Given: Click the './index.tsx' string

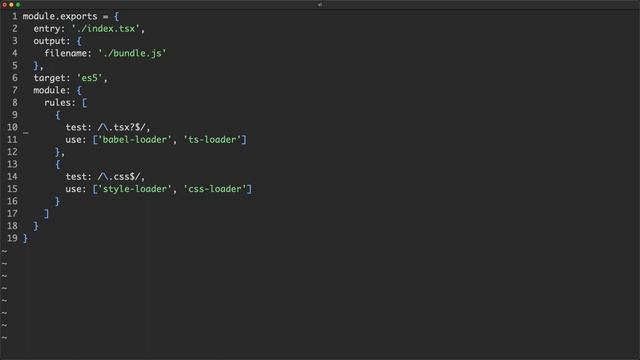Looking at the screenshot, I should coord(106,29).
